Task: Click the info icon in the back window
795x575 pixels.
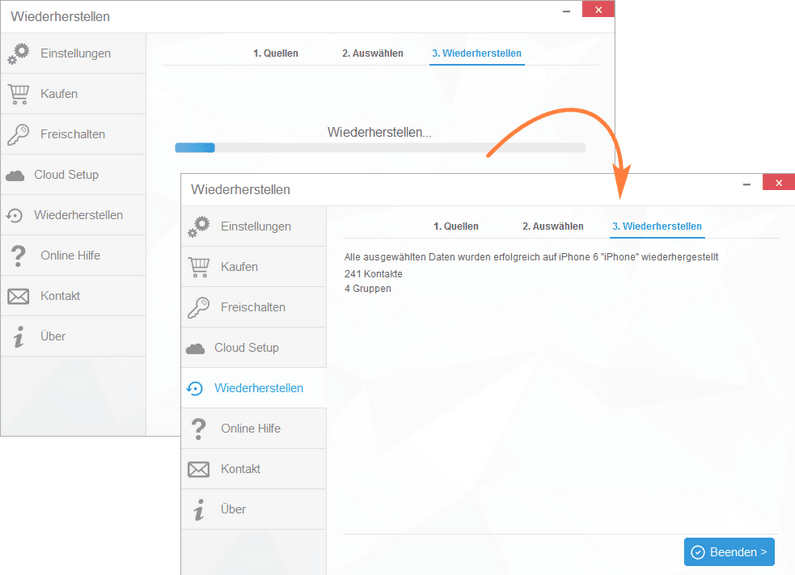Action: [x=19, y=337]
